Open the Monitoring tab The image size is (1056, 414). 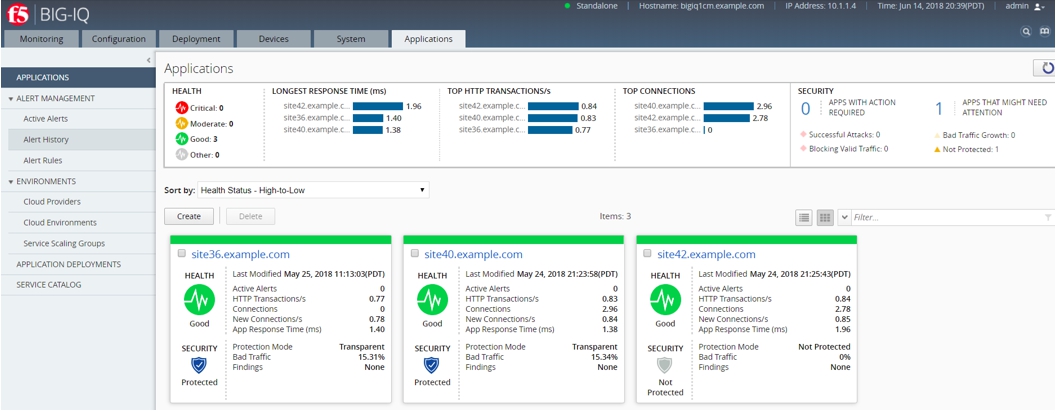point(41,39)
